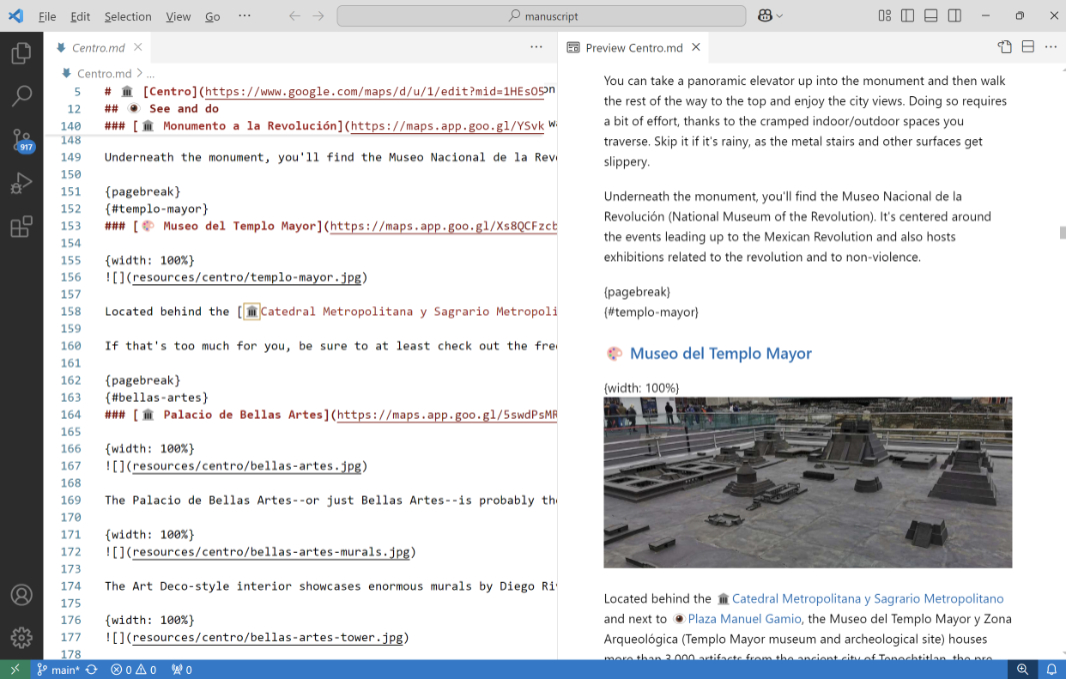Switch to the Preview Centro.md tab
The height and width of the screenshot is (679, 1066).
coord(633,48)
